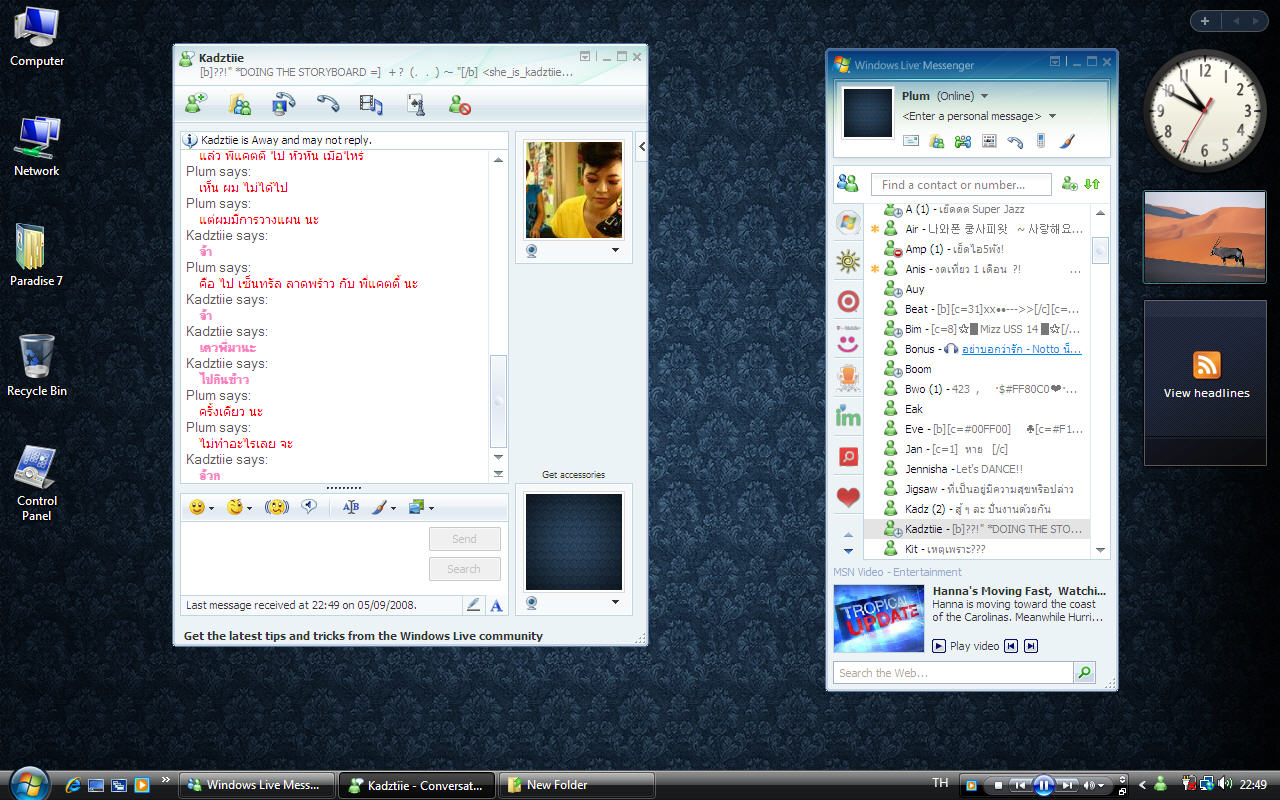Go to previous video in MSN panel
This screenshot has height=800, width=1280.
click(x=1011, y=646)
